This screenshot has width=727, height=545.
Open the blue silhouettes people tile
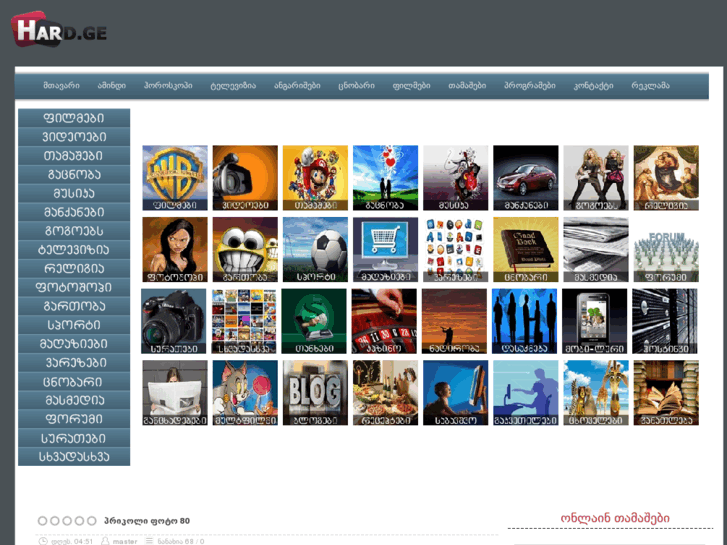pos(524,321)
